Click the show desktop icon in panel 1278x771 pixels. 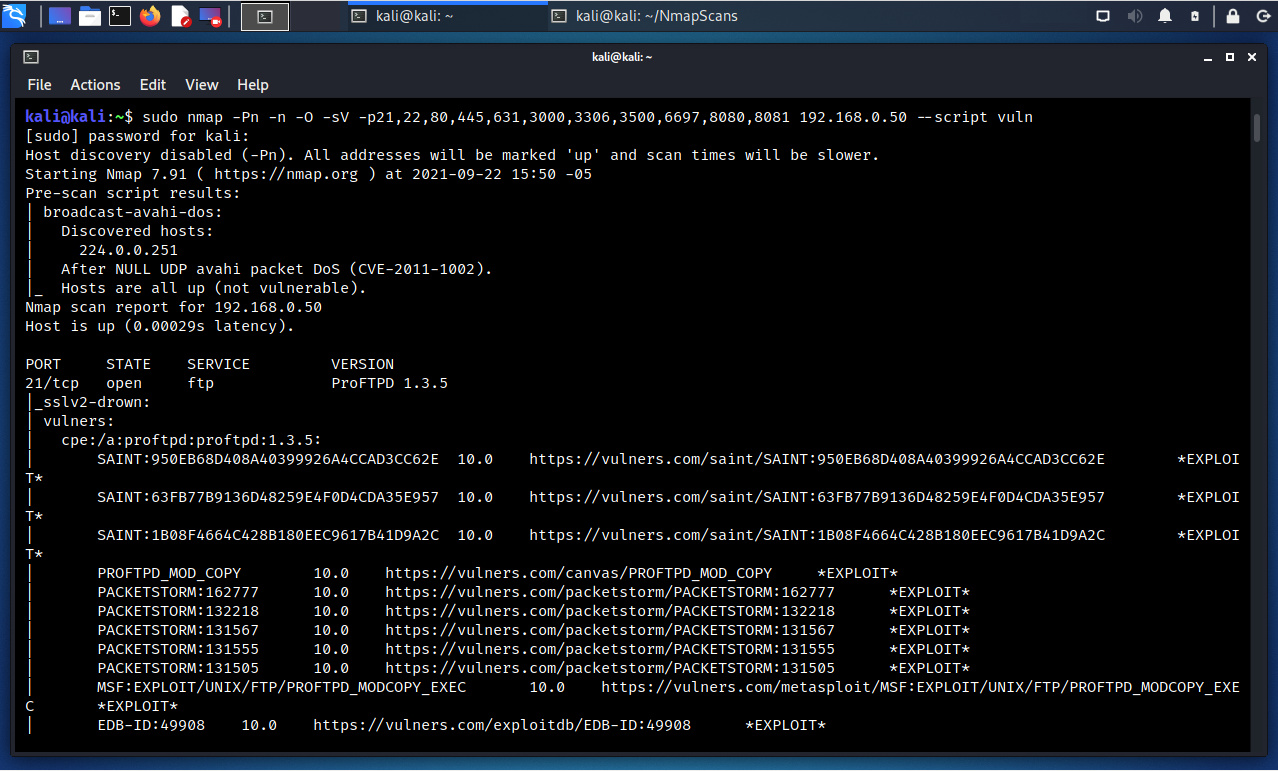pyautogui.click(x=60, y=16)
